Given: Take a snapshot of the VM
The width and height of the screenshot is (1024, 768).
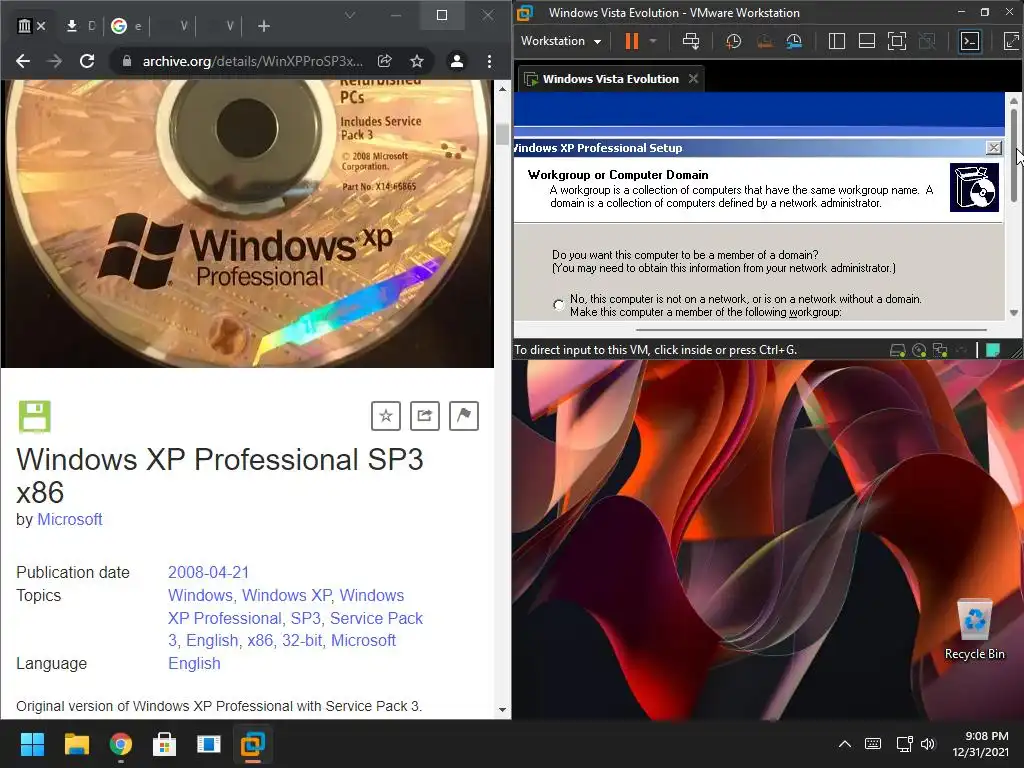Looking at the screenshot, I should pyautogui.click(x=733, y=41).
